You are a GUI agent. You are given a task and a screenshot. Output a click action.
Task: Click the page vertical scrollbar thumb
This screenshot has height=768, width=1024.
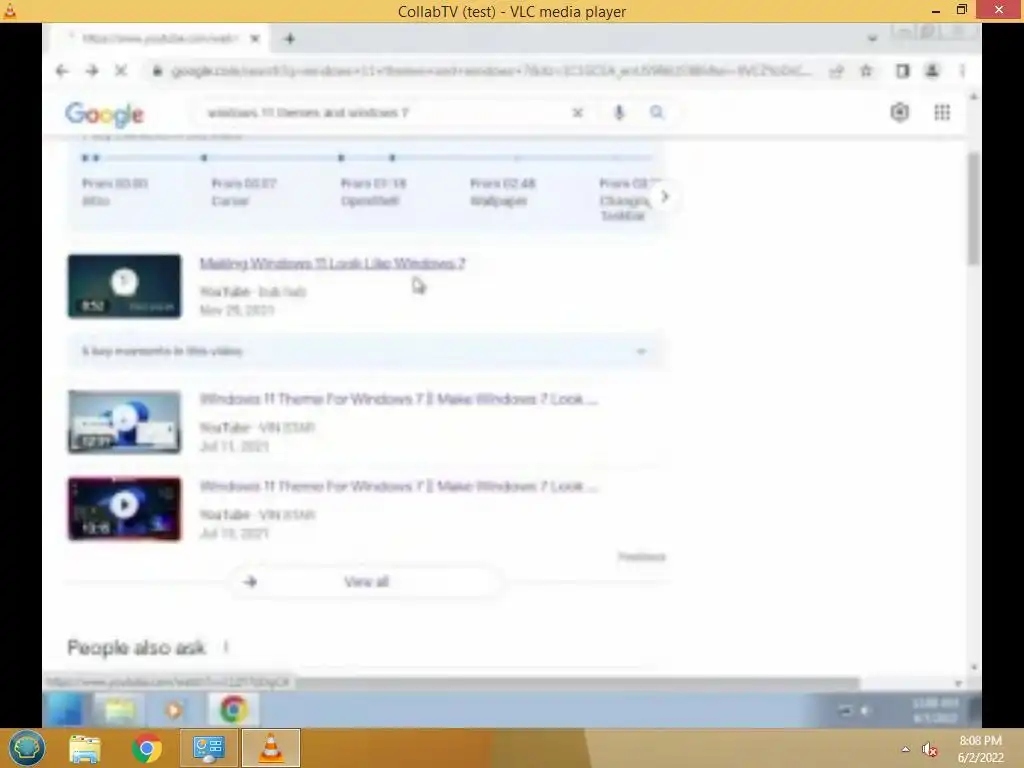973,209
